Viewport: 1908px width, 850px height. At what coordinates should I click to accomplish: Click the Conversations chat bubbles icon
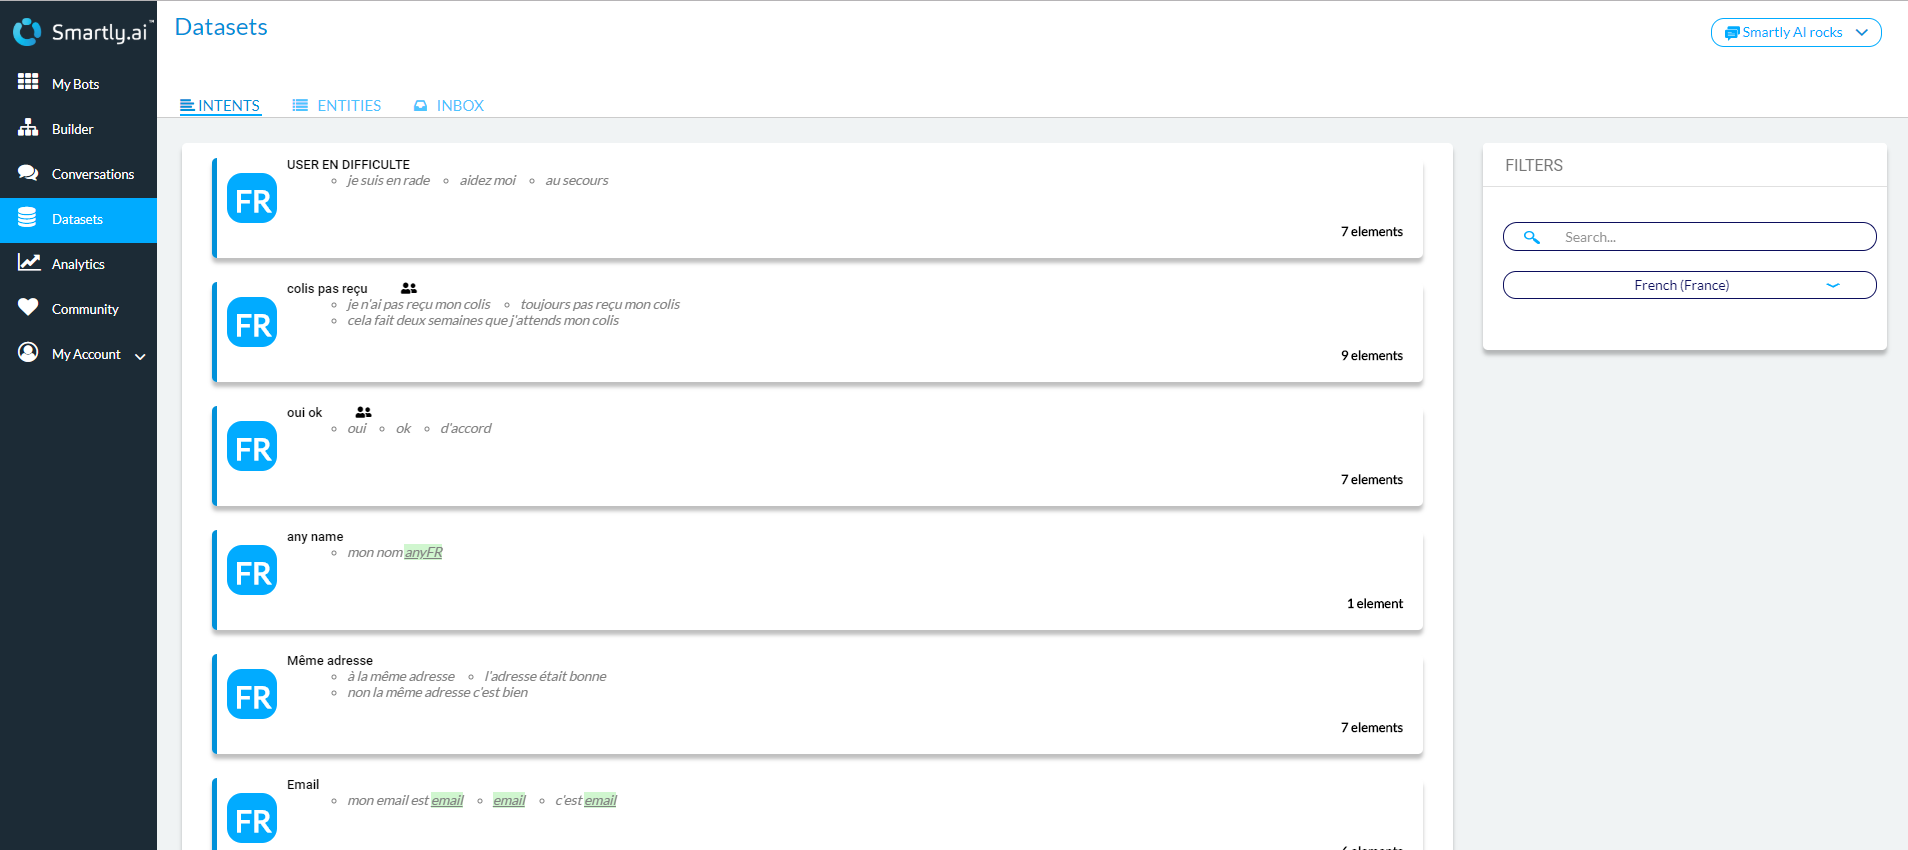click(28, 172)
